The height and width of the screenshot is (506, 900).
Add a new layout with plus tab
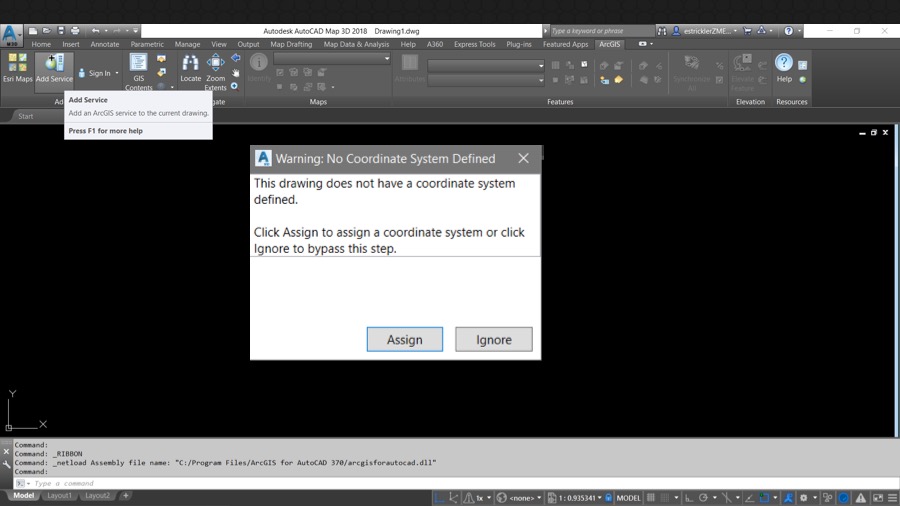point(126,496)
